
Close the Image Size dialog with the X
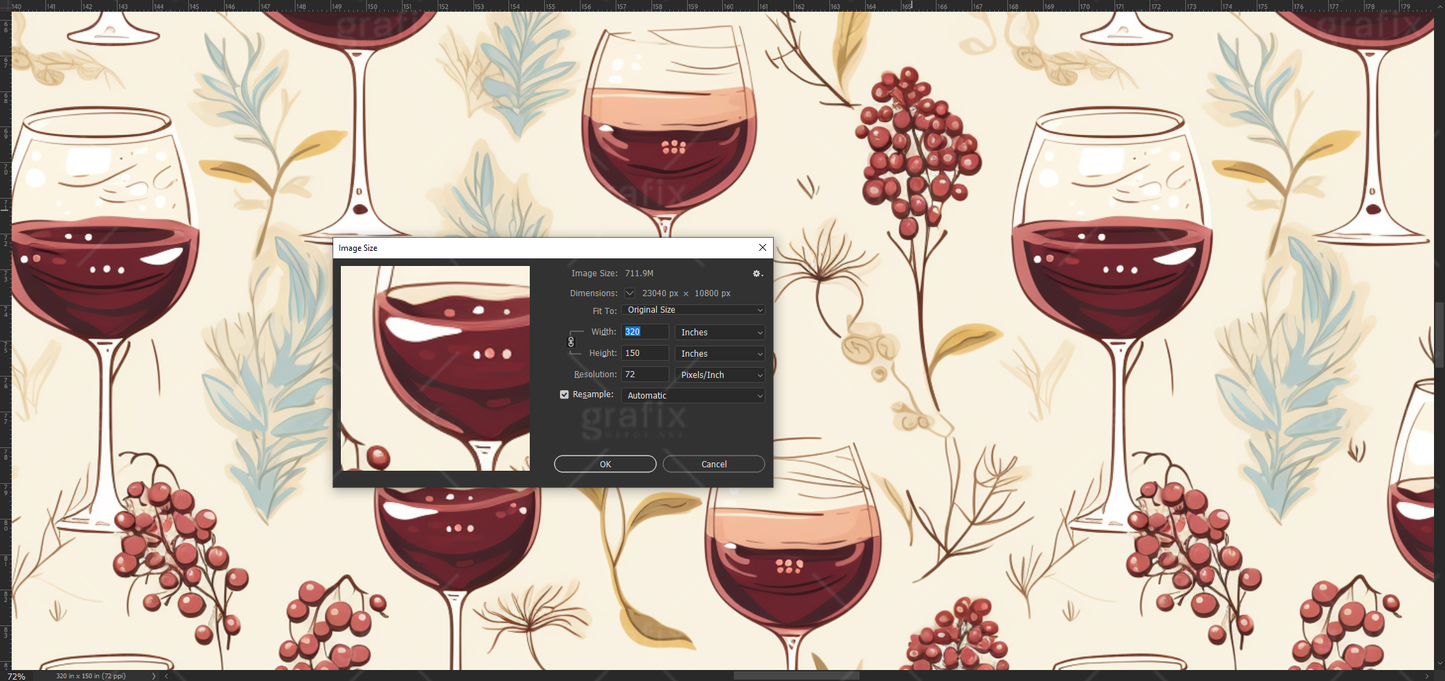(x=762, y=247)
